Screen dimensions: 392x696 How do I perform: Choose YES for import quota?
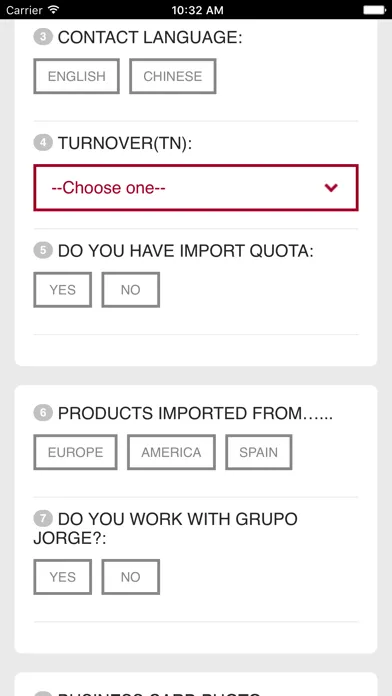coord(63,290)
